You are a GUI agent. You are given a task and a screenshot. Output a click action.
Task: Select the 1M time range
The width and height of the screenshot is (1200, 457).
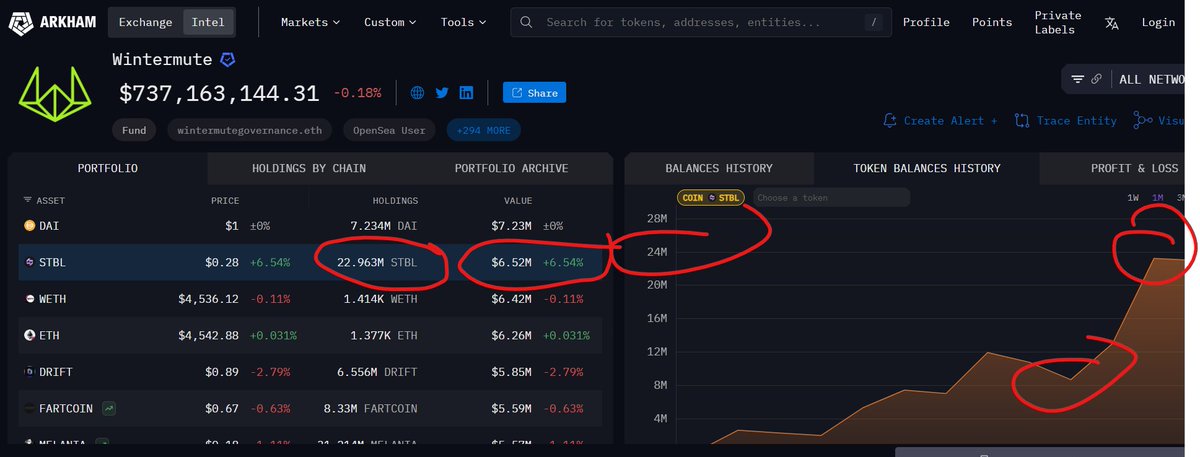[x=1158, y=198]
